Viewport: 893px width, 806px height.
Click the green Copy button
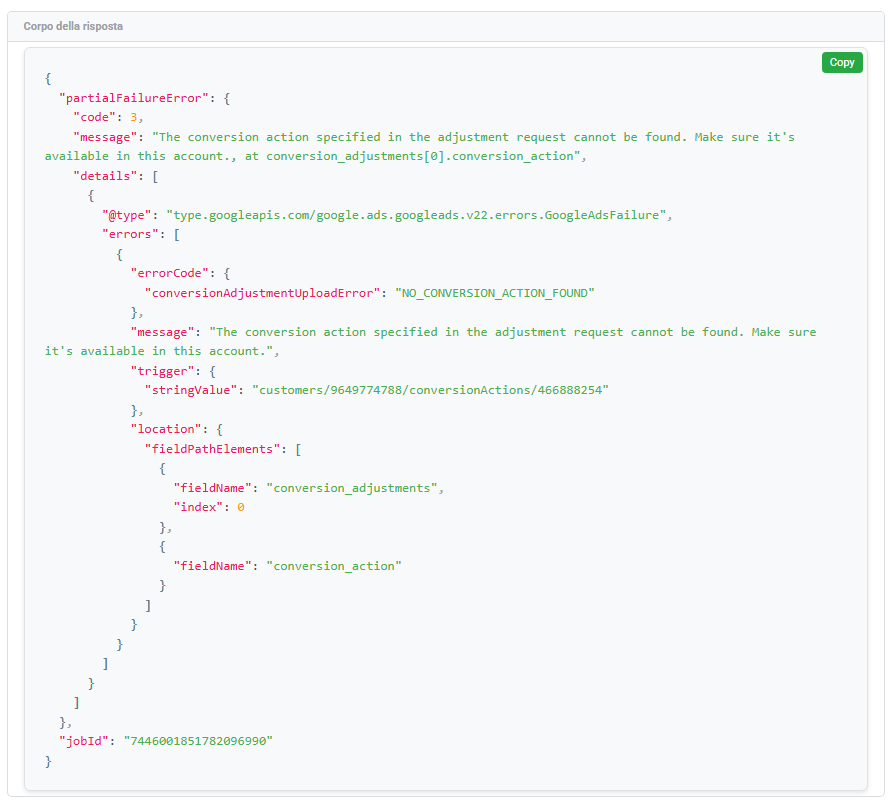click(x=841, y=62)
